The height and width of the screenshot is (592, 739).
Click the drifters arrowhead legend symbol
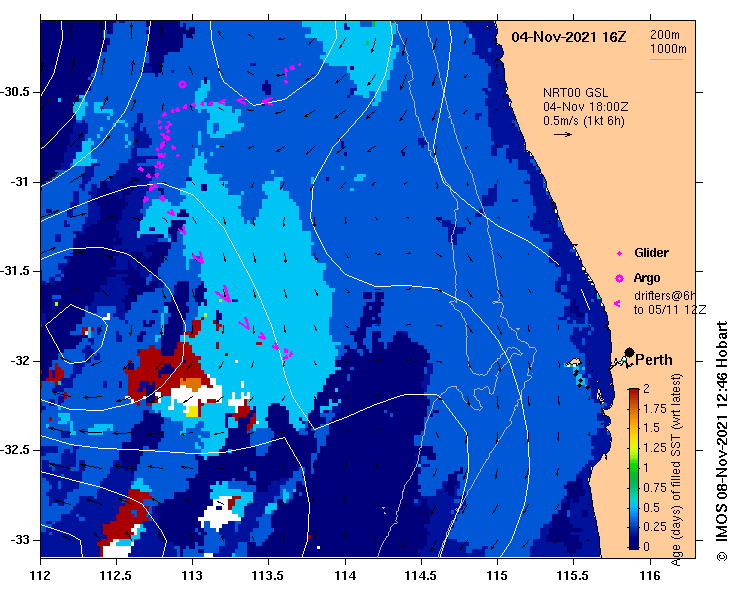pyautogui.click(x=617, y=304)
